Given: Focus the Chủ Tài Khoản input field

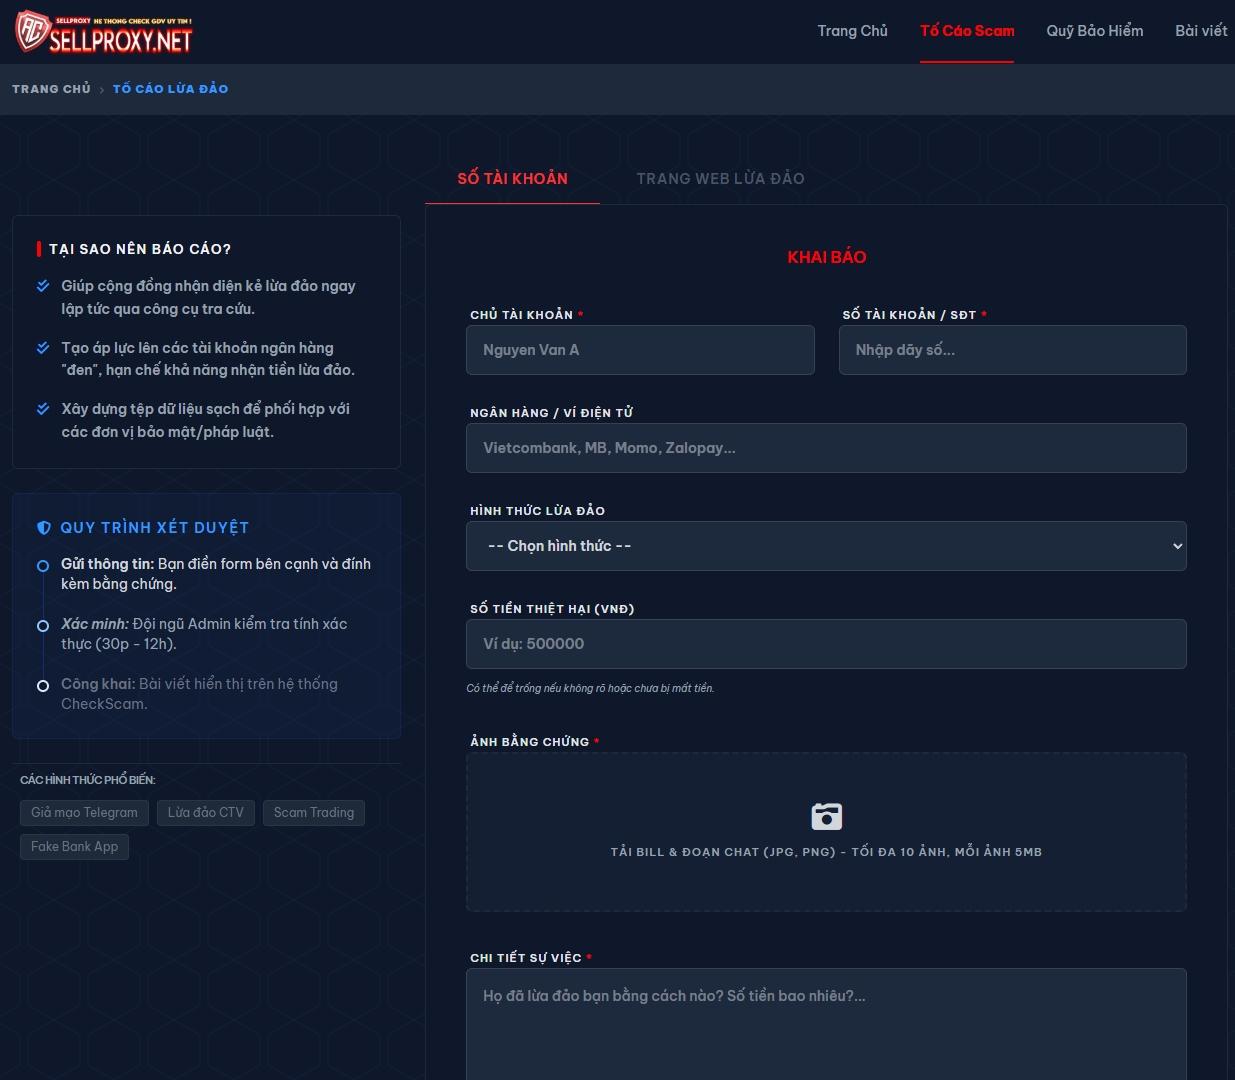Looking at the screenshot, I should [640, 350].
